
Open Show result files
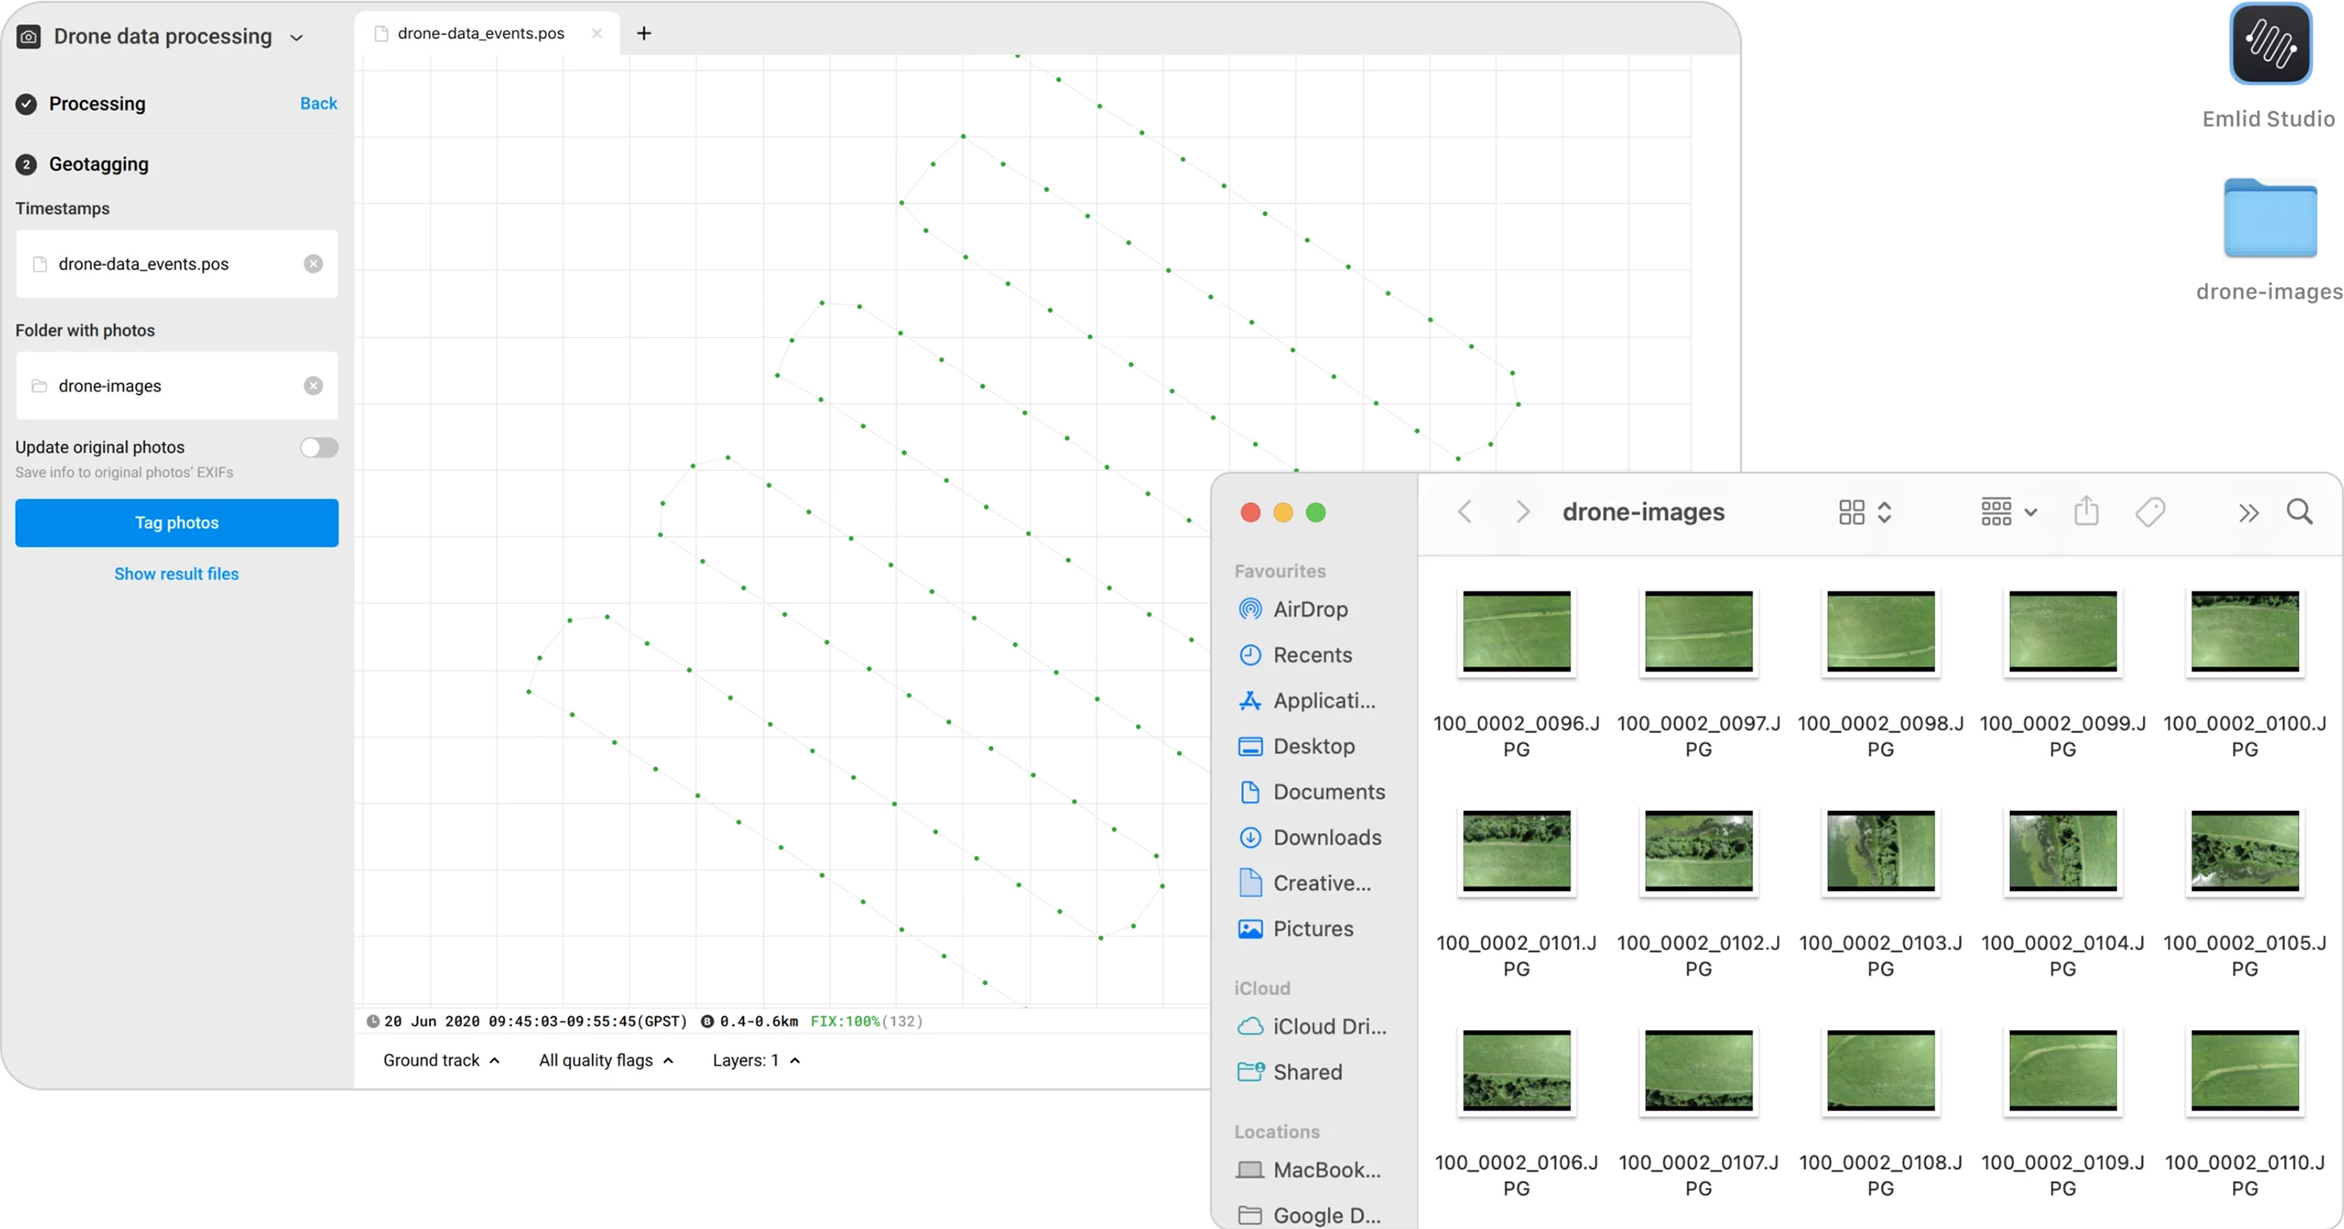(176, 573)
